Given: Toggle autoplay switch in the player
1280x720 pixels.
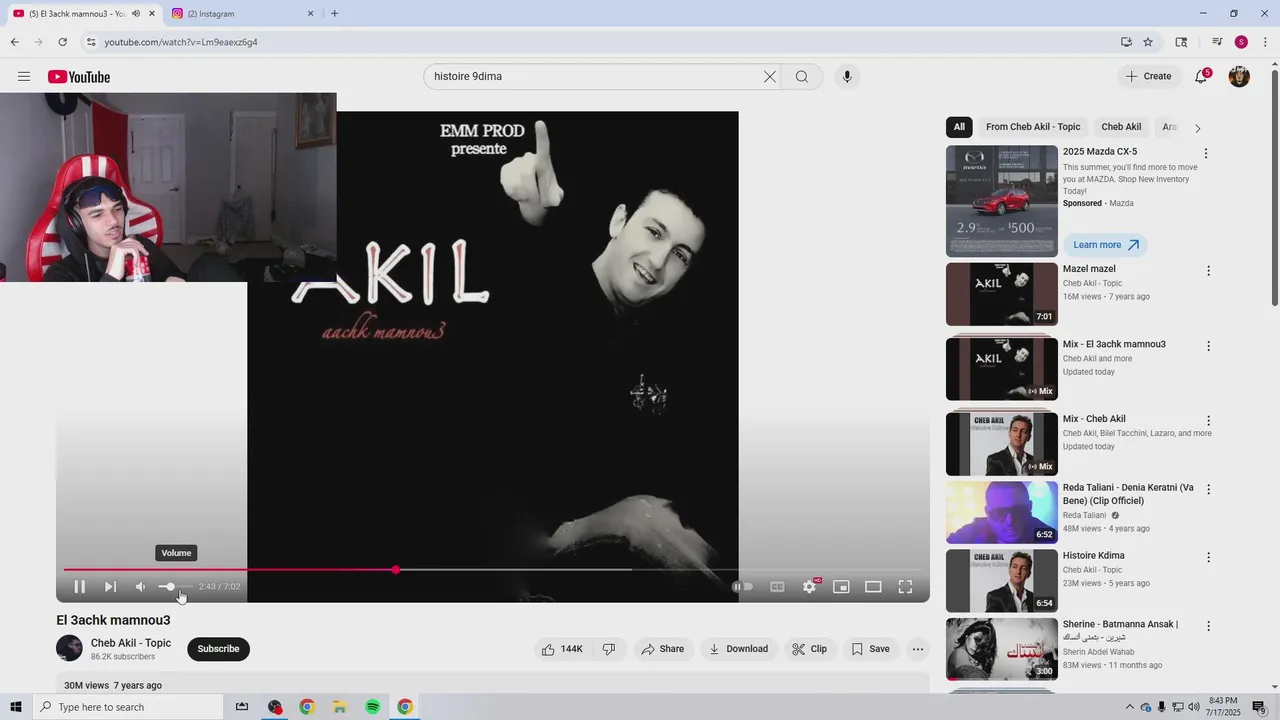Looking at the screenshot, I should click(743, 587).
